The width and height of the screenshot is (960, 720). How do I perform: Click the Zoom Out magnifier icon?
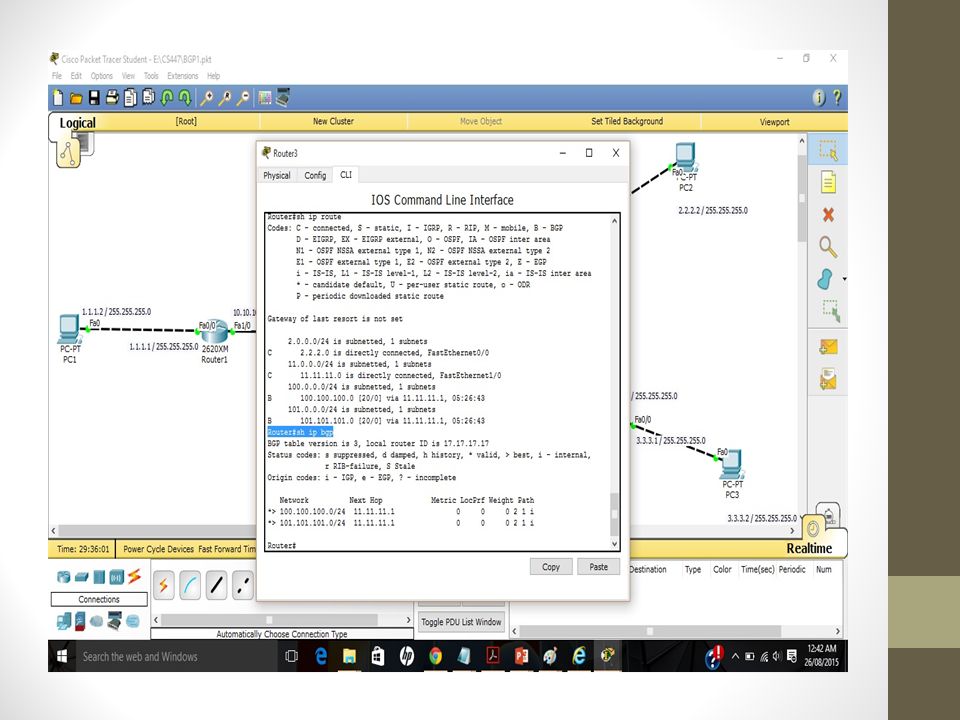coord(244,98)
